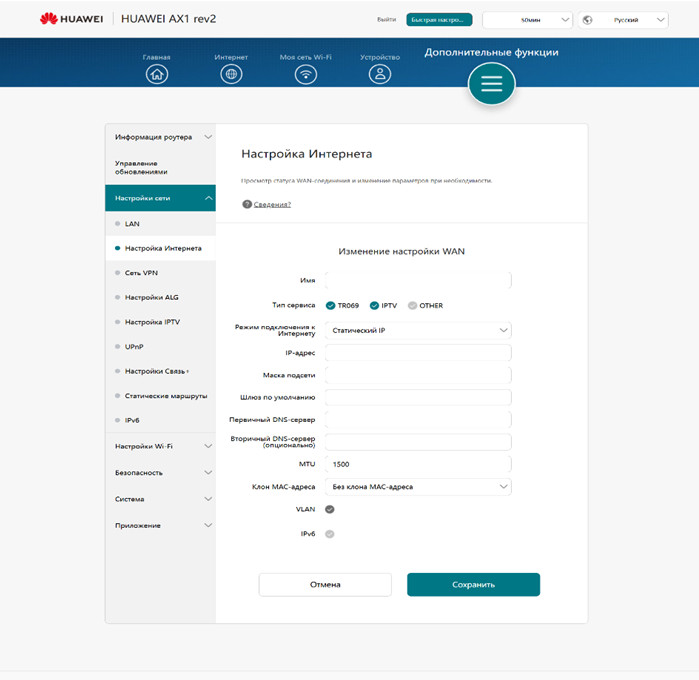
Task: Click the globe icon in language selector
Action: pyautogui.click(x=587, y=19)
